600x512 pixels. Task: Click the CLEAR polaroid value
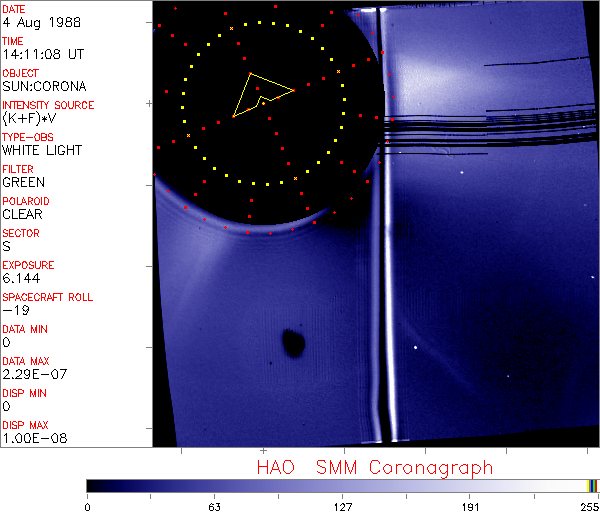tap(22, 214)
